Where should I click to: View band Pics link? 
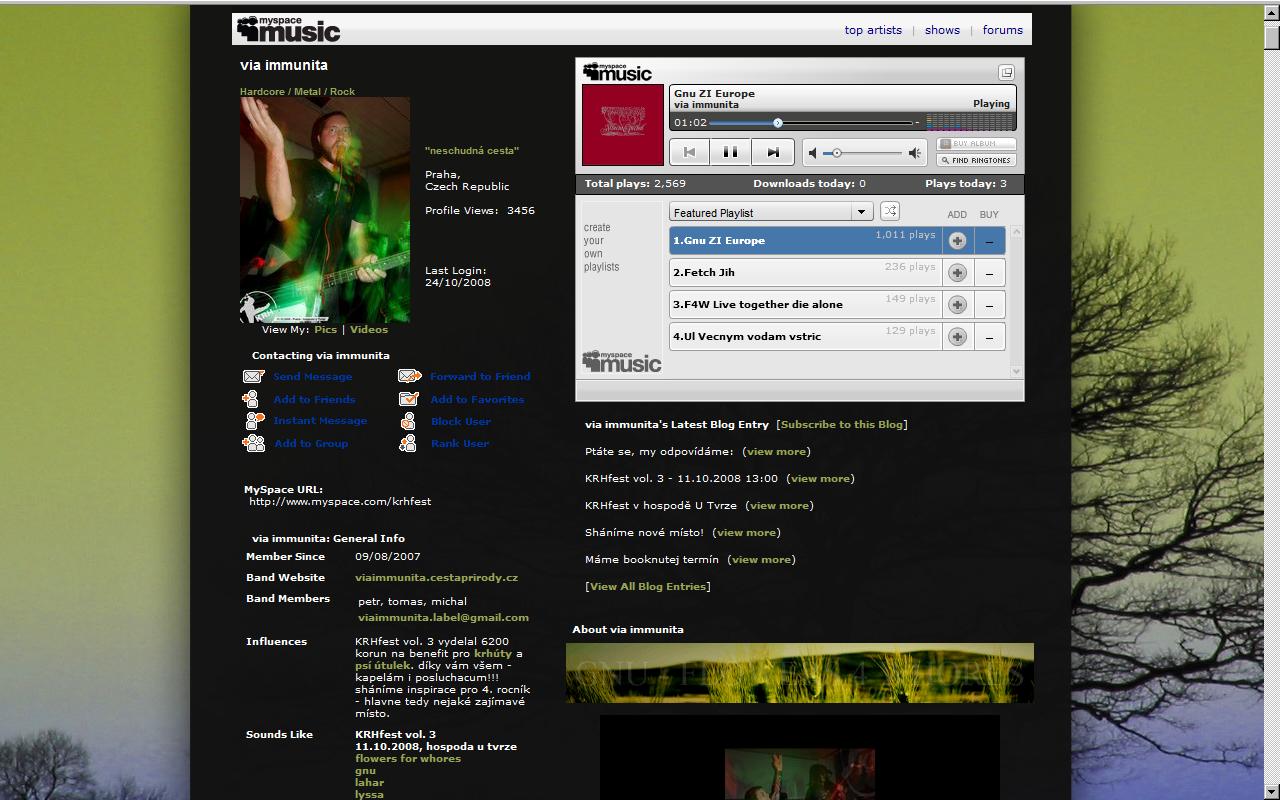coord(326,329)
